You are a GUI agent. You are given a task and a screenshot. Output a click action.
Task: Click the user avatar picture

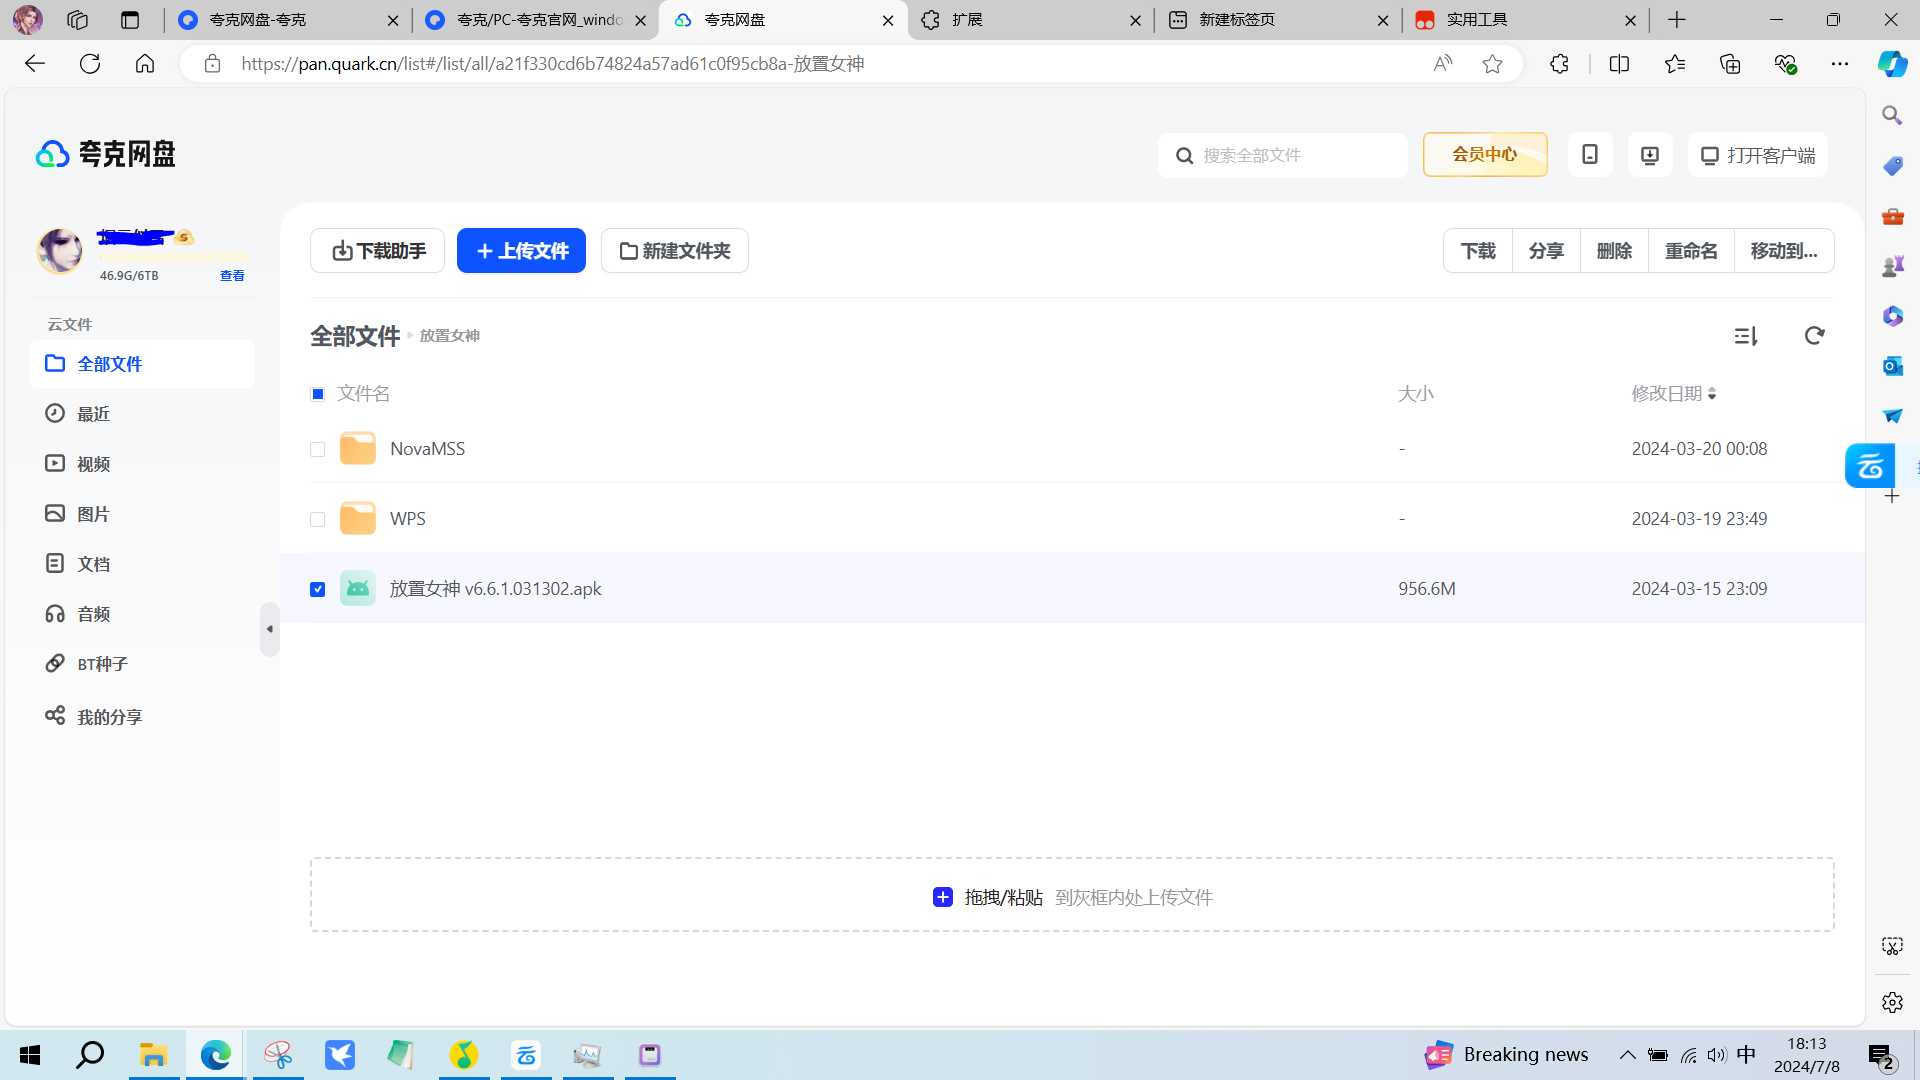coord(60,250)
